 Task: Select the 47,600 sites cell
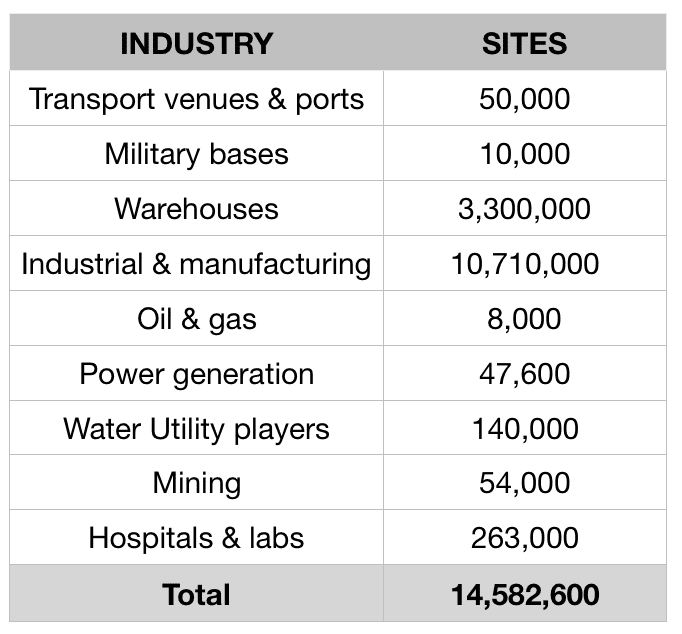point(524,374)
